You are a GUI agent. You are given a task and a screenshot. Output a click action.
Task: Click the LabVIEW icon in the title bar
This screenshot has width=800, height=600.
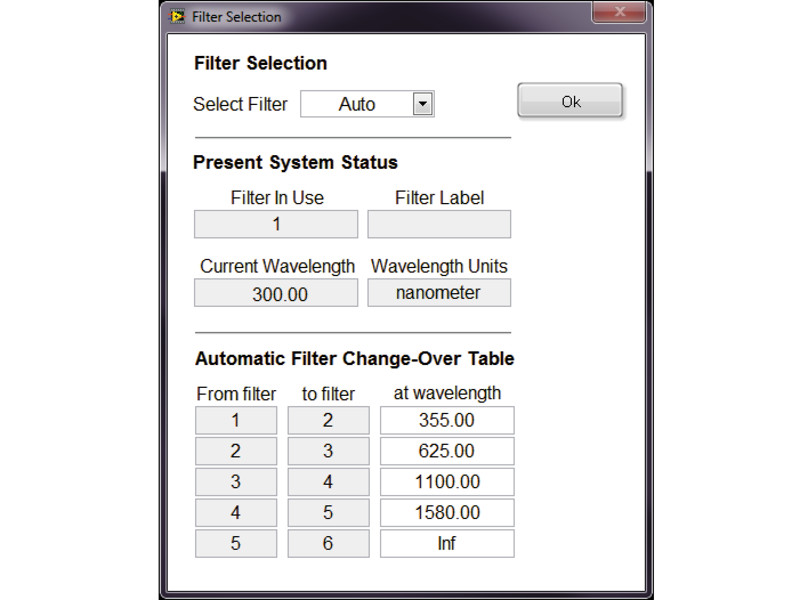click(x=178, y=16)
